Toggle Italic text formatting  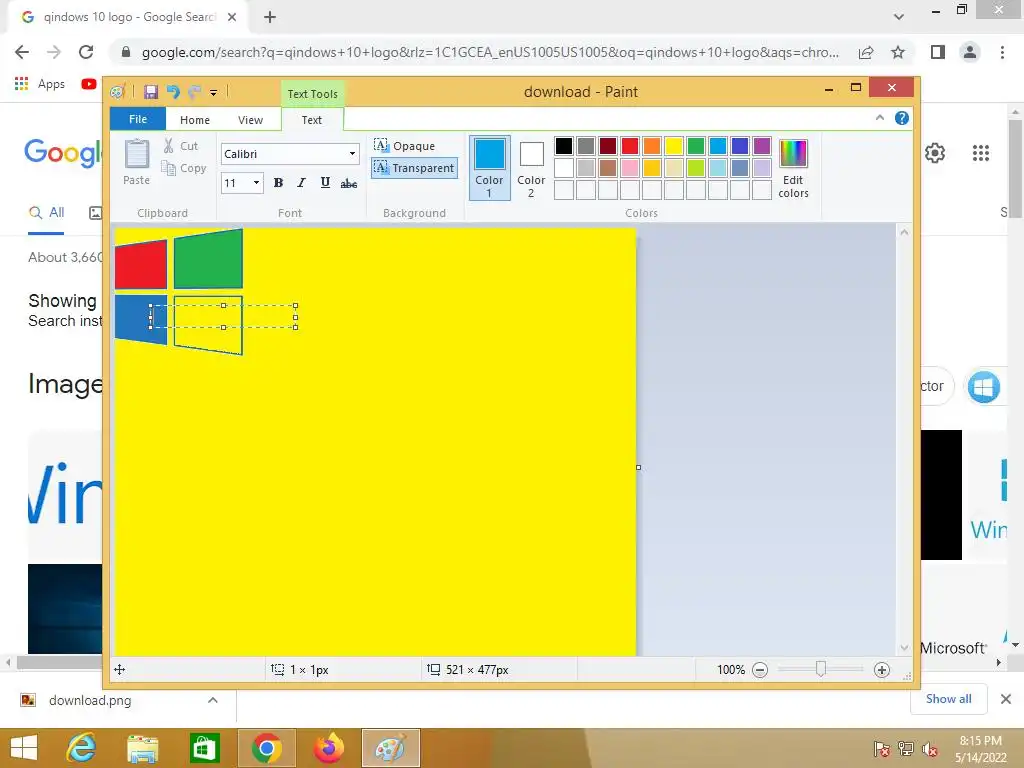point(301,183)
